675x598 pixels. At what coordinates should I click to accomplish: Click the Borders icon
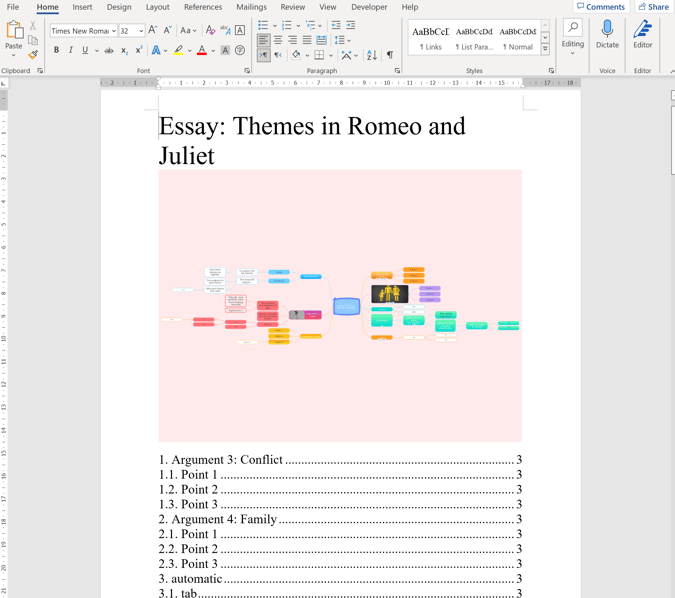pyautogui.click(x=319, y=55)
